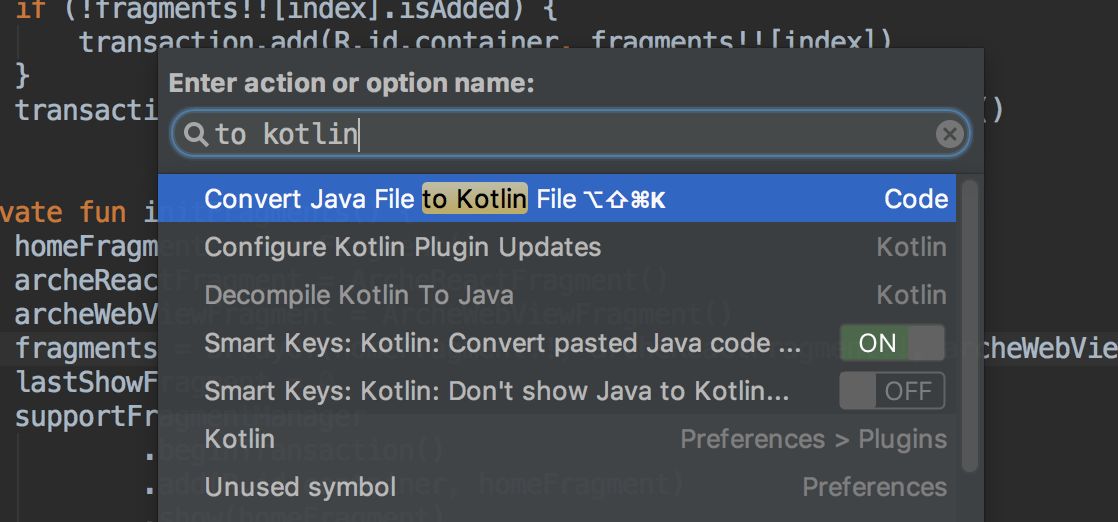Select Smart Keys: Kotlin: Convert pasted Java code row
Screen dimensions: 1118x522
tap(557, 343)
